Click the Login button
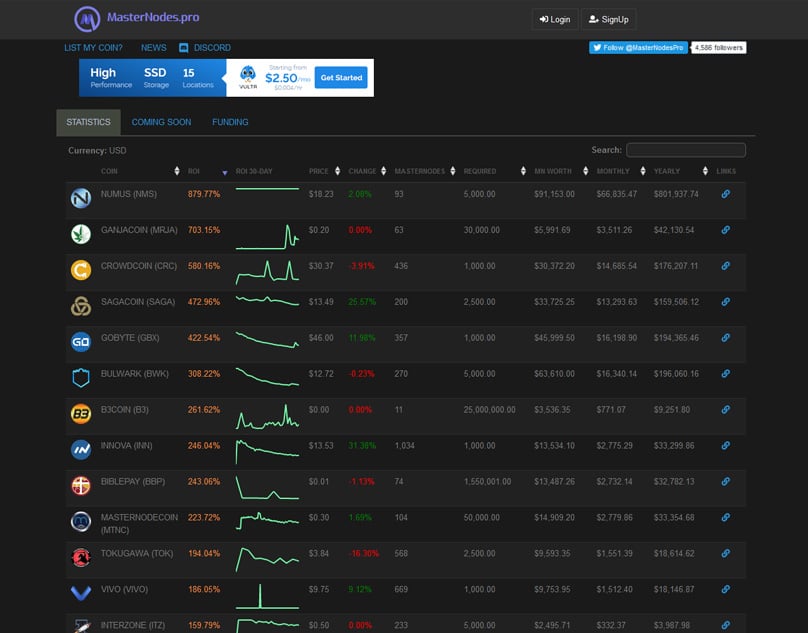This screenshot has height=633, width=808. pos(554,19)
